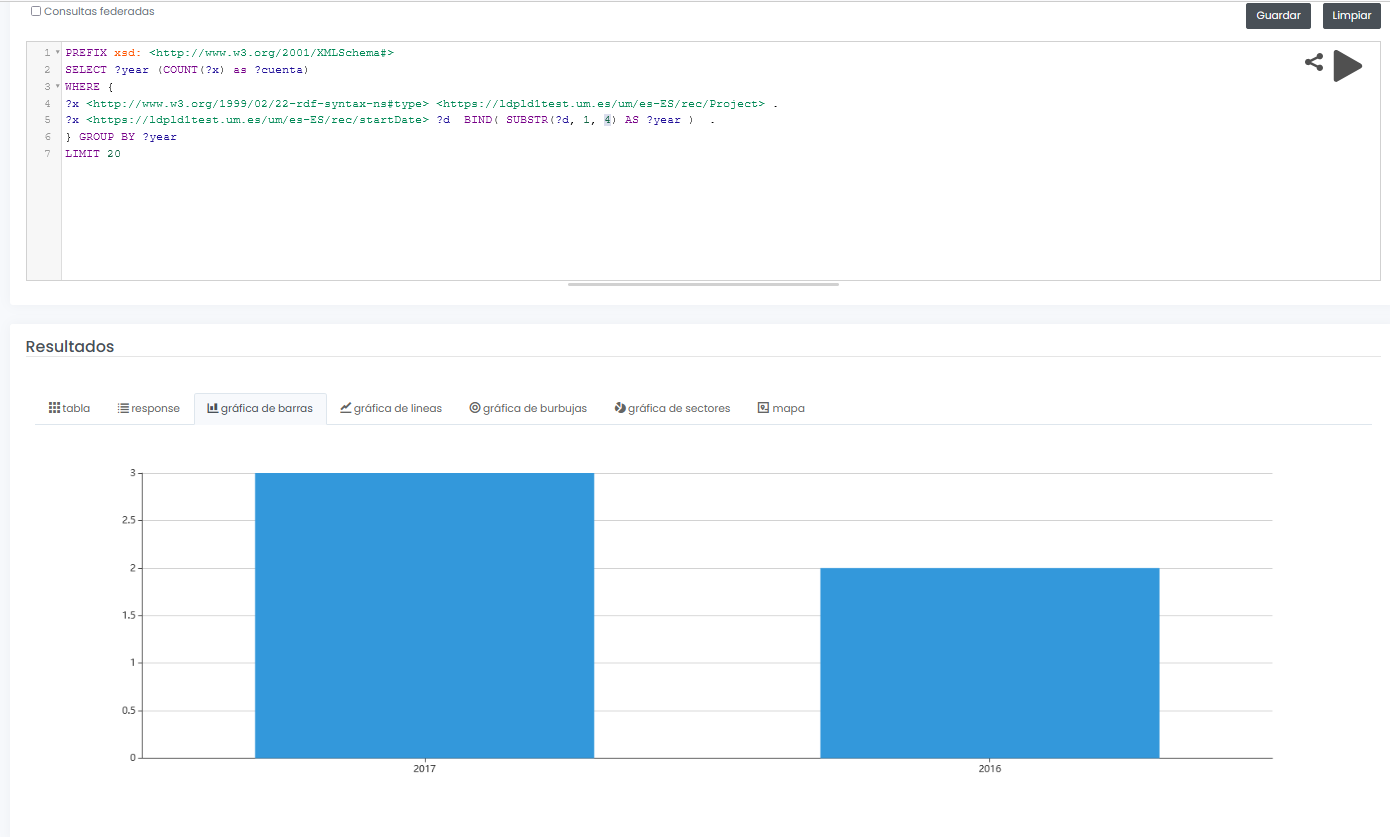This screenshot has height=837, width=1390.
Task: Place cursor on LIMIT 20 line
Action: click(93, 154)
